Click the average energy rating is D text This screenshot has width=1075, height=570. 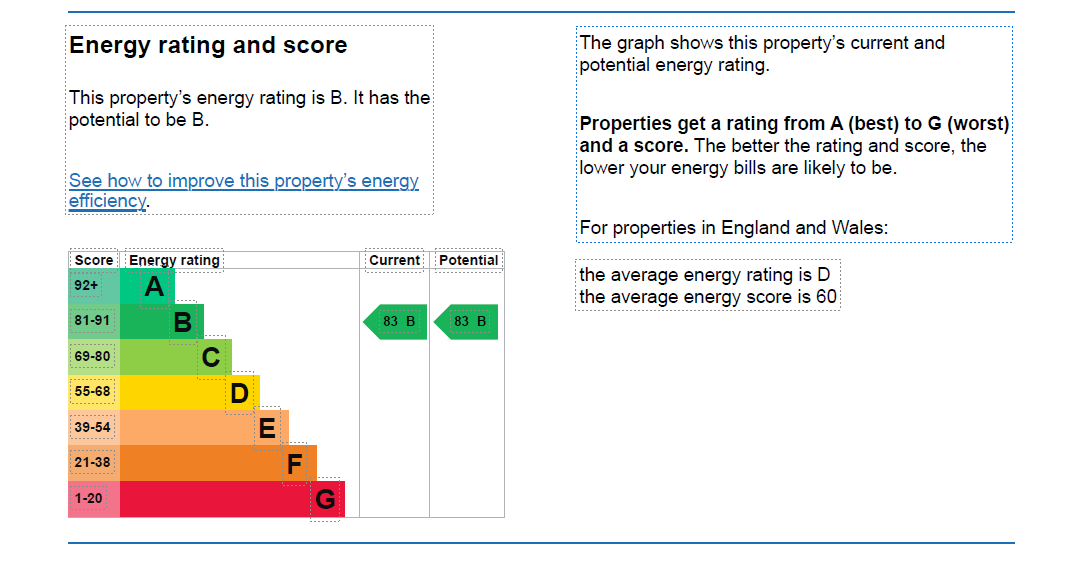[x=704, y=275]
